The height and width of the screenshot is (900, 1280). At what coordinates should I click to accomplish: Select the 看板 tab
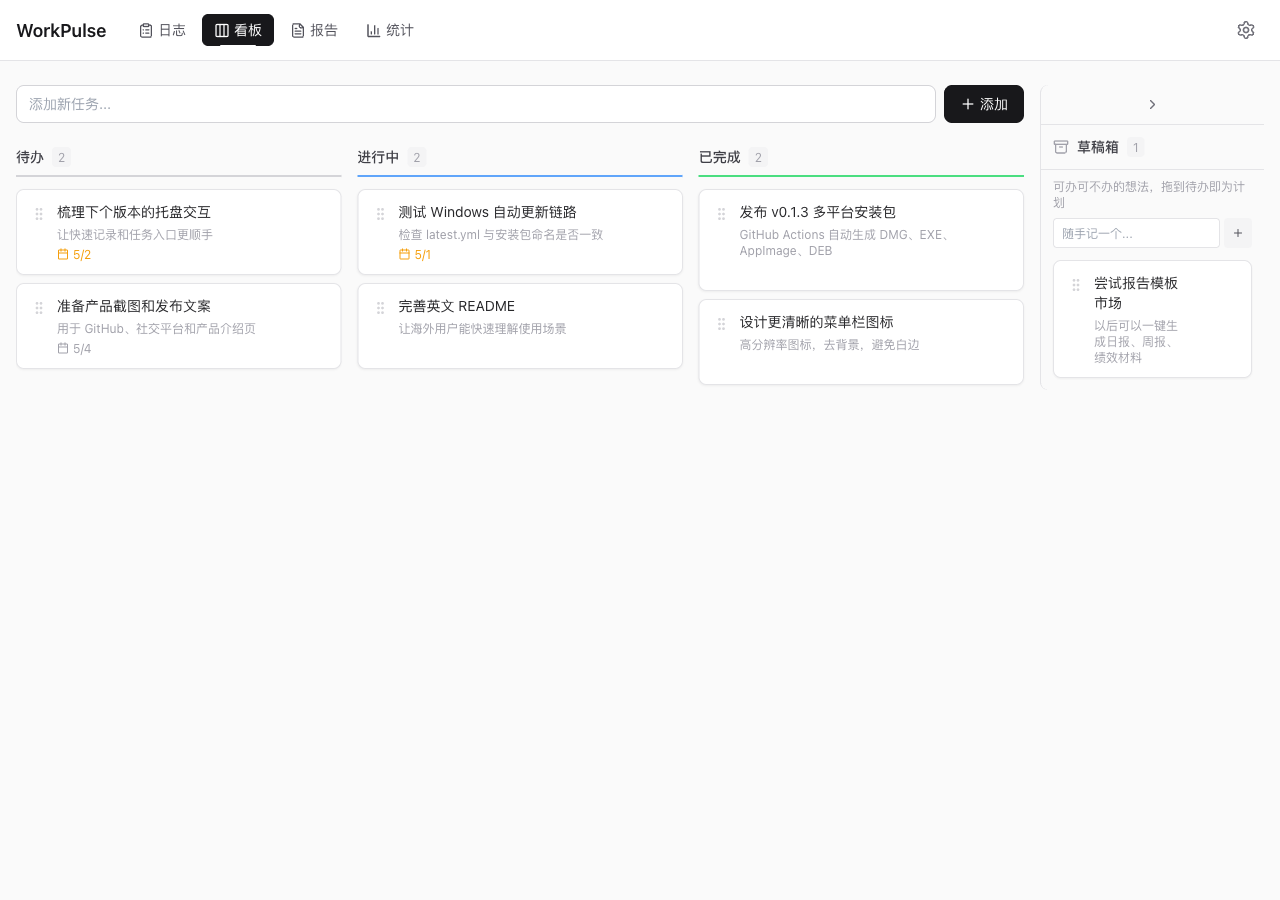pos(238,30)
